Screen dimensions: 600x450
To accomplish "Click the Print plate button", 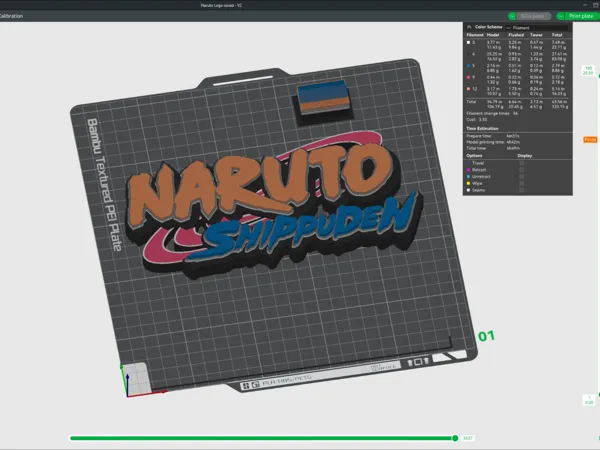I will click(x=581, y=16).
